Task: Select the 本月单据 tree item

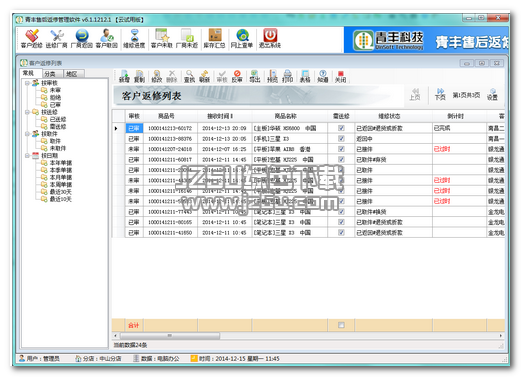Action: pos(61,177)
